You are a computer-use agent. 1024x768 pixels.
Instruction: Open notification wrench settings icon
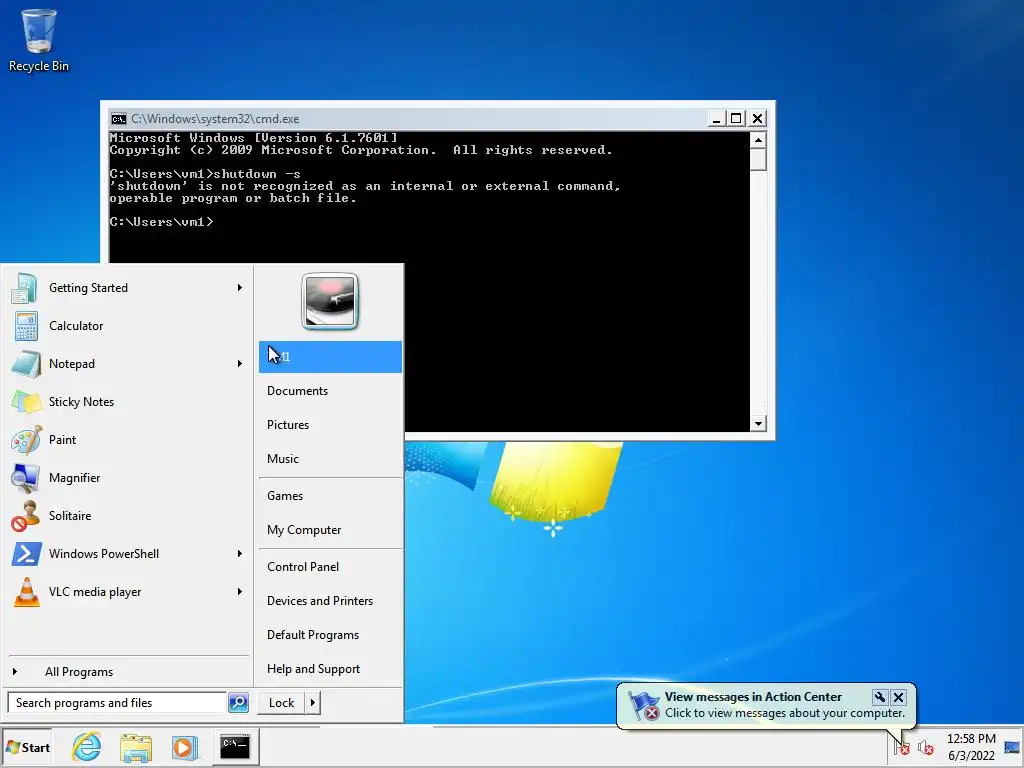880,697
